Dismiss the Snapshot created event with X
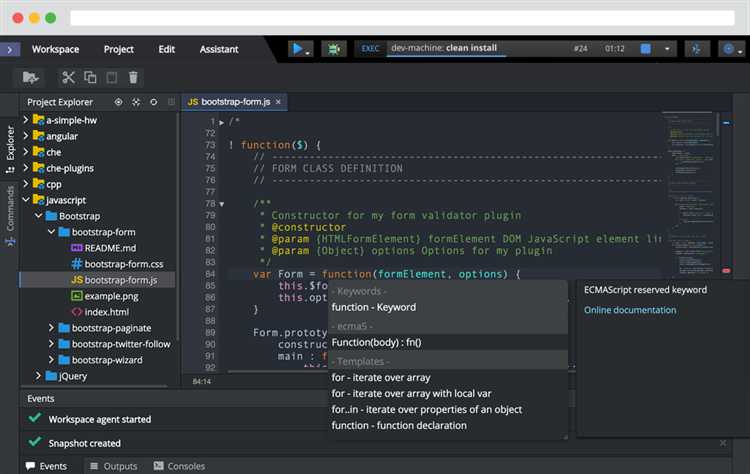This screenshot has height=474, width=750. pyautogui.click(x=723, y=443)
